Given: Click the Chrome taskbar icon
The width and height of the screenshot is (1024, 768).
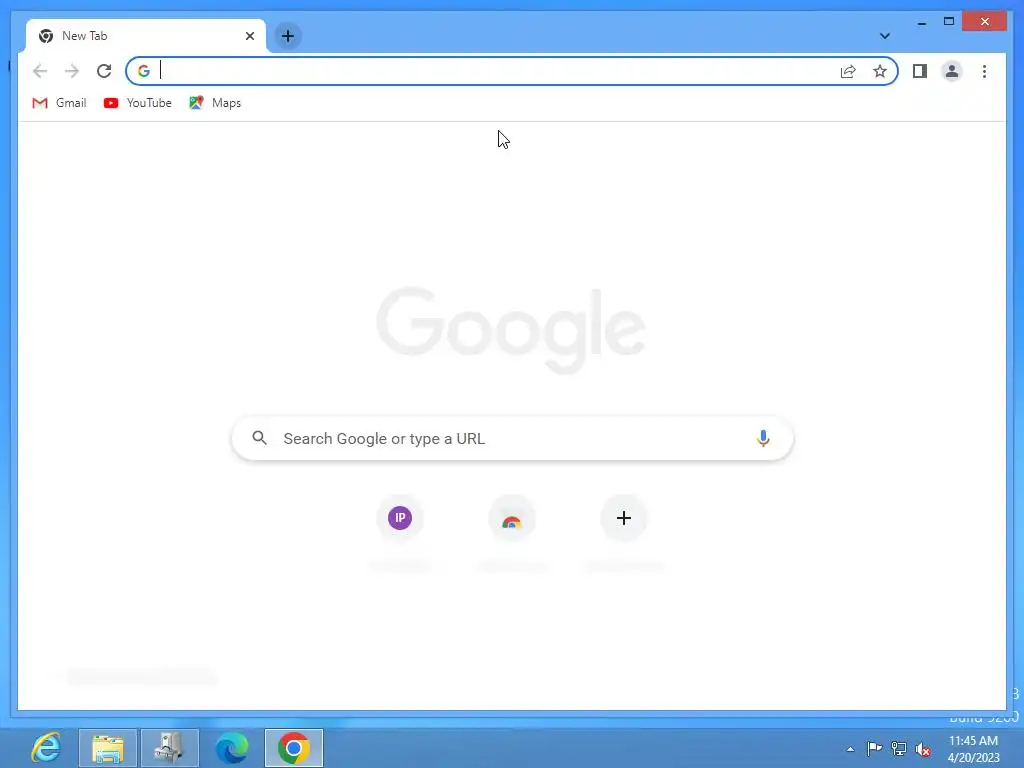Looking at the screenshot, I should [x=294, y=748].
